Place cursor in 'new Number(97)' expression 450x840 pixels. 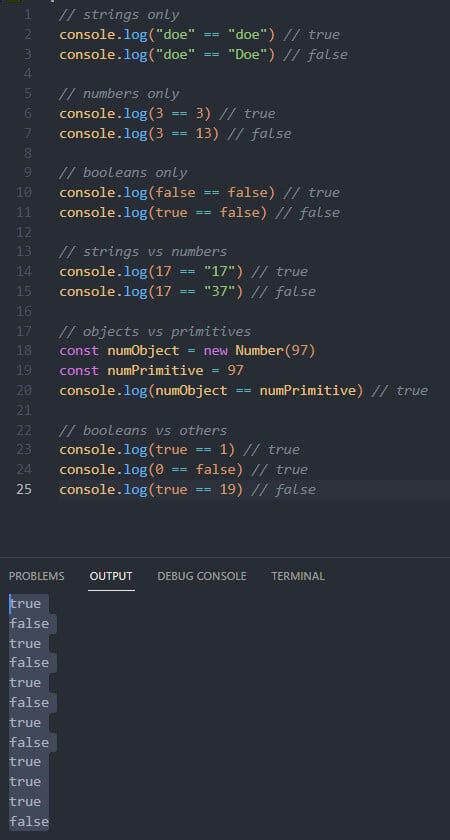point(260,350)
